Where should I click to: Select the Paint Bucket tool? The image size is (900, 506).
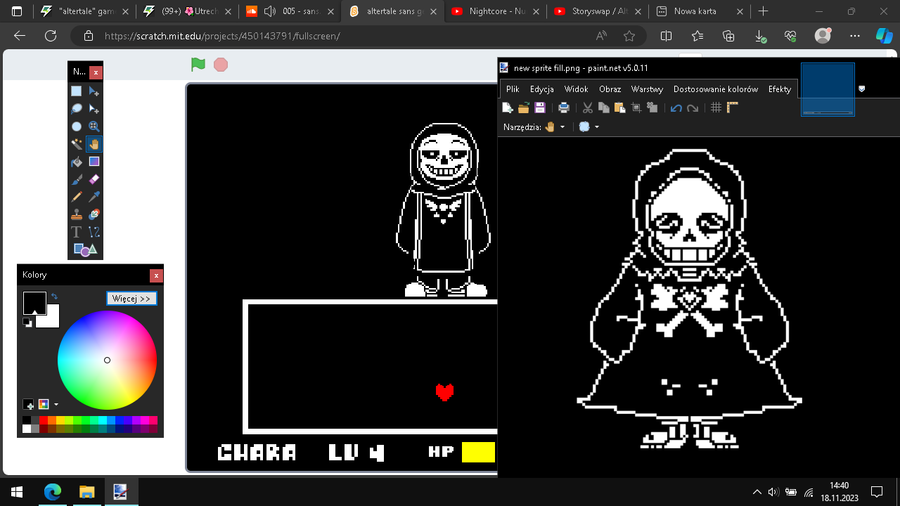(x=76, y=162)
